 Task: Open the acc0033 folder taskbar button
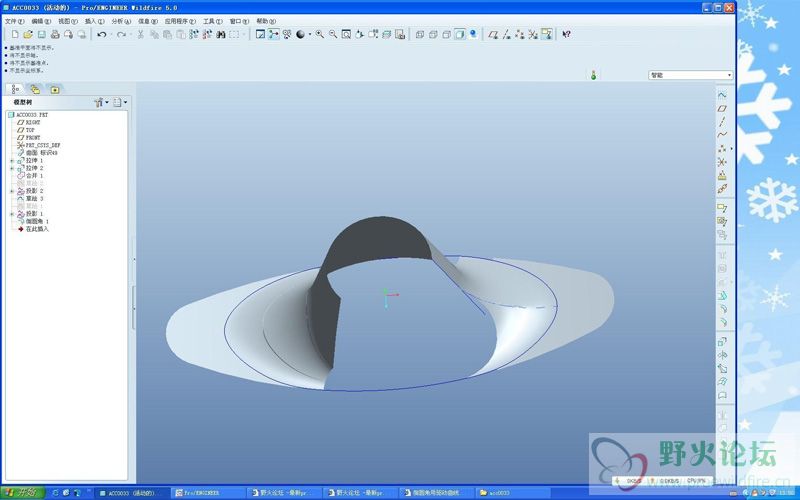point(513,493)
